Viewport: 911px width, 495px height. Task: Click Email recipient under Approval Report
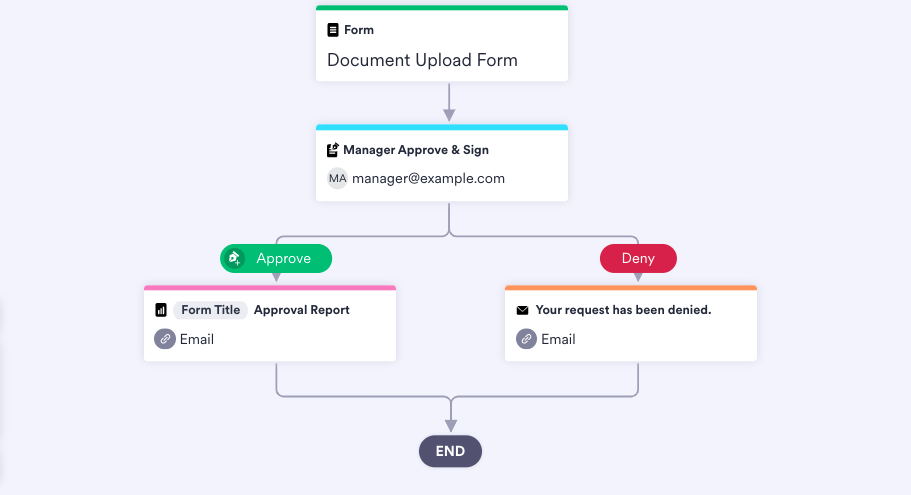coord(197,339)
